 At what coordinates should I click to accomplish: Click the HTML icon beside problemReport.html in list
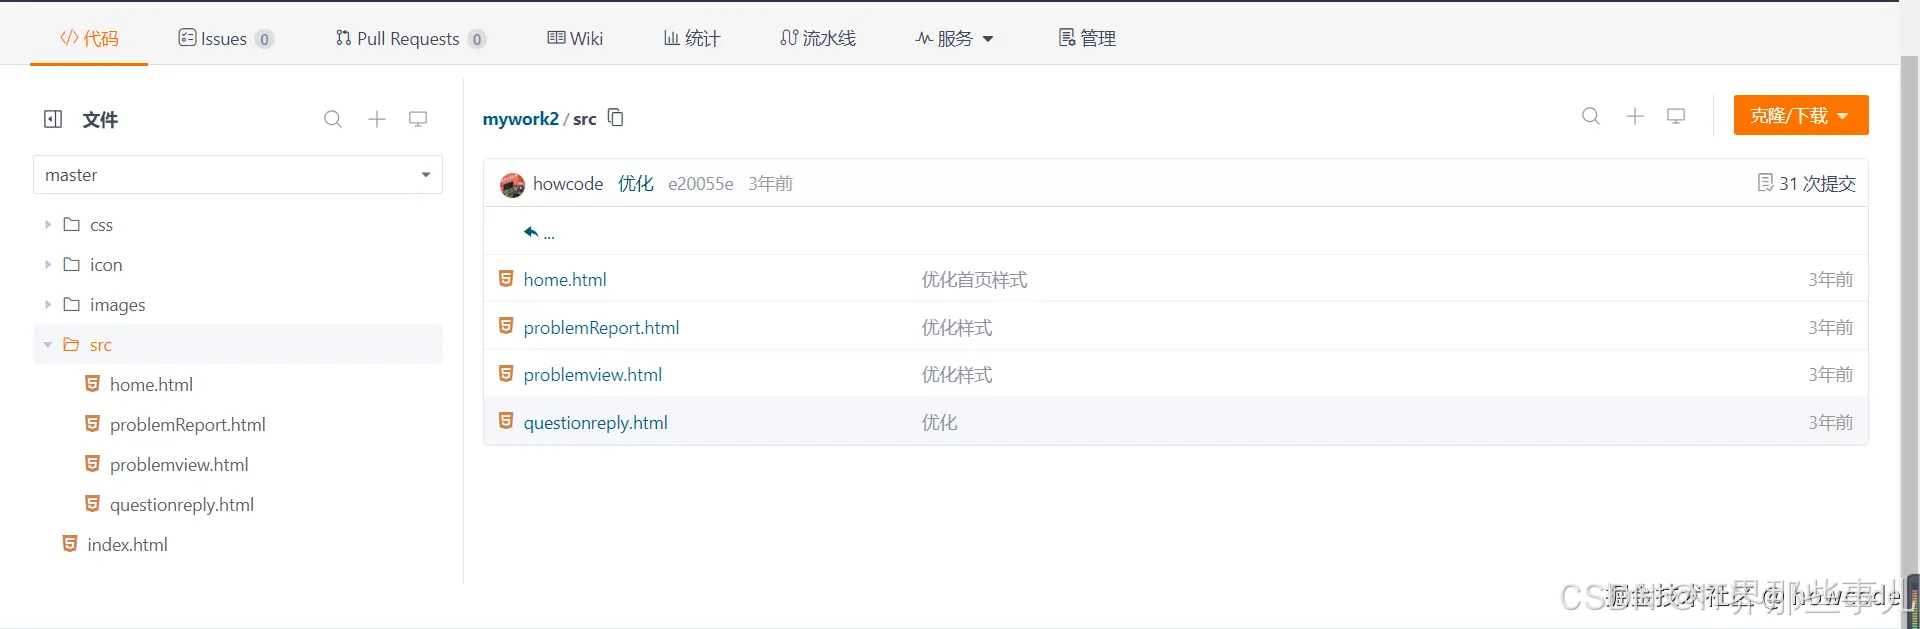[506, 326]
